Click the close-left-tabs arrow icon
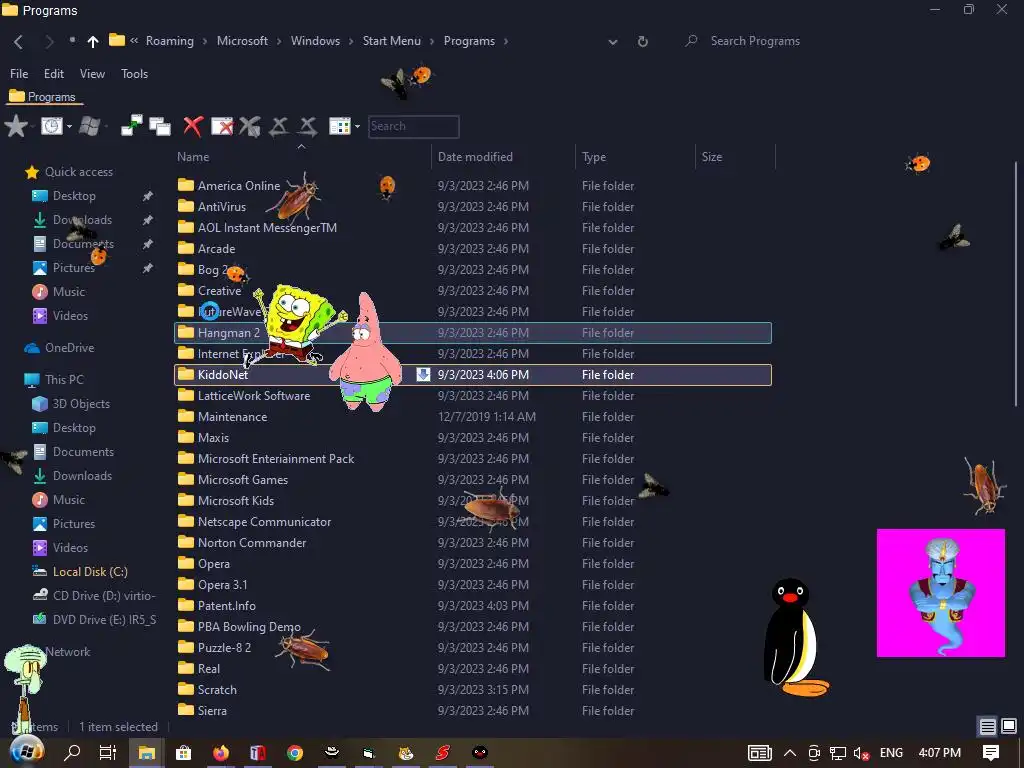The width and height of the screenshot is (1024, 768). [279, 126]
